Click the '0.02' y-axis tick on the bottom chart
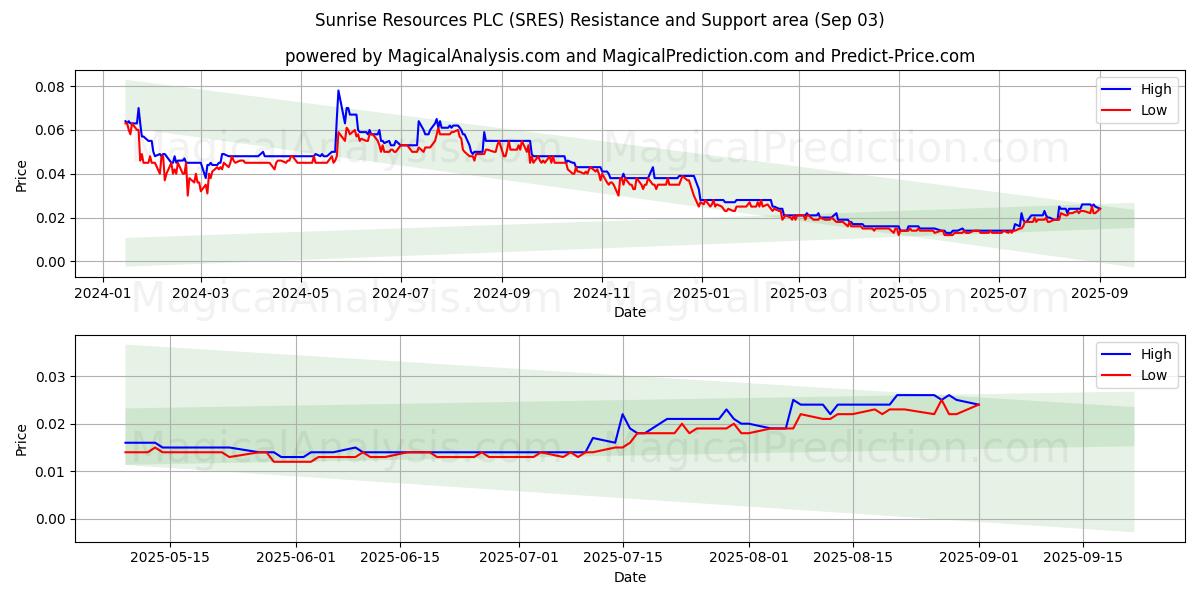Image resolution: width=1200 pixels, height=600 pixels. (50, 424)
